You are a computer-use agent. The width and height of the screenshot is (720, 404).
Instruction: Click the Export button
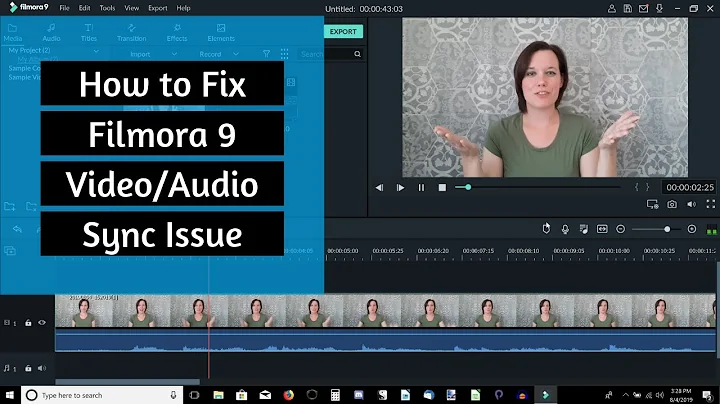pyautogui.click(x=343, y=32)
